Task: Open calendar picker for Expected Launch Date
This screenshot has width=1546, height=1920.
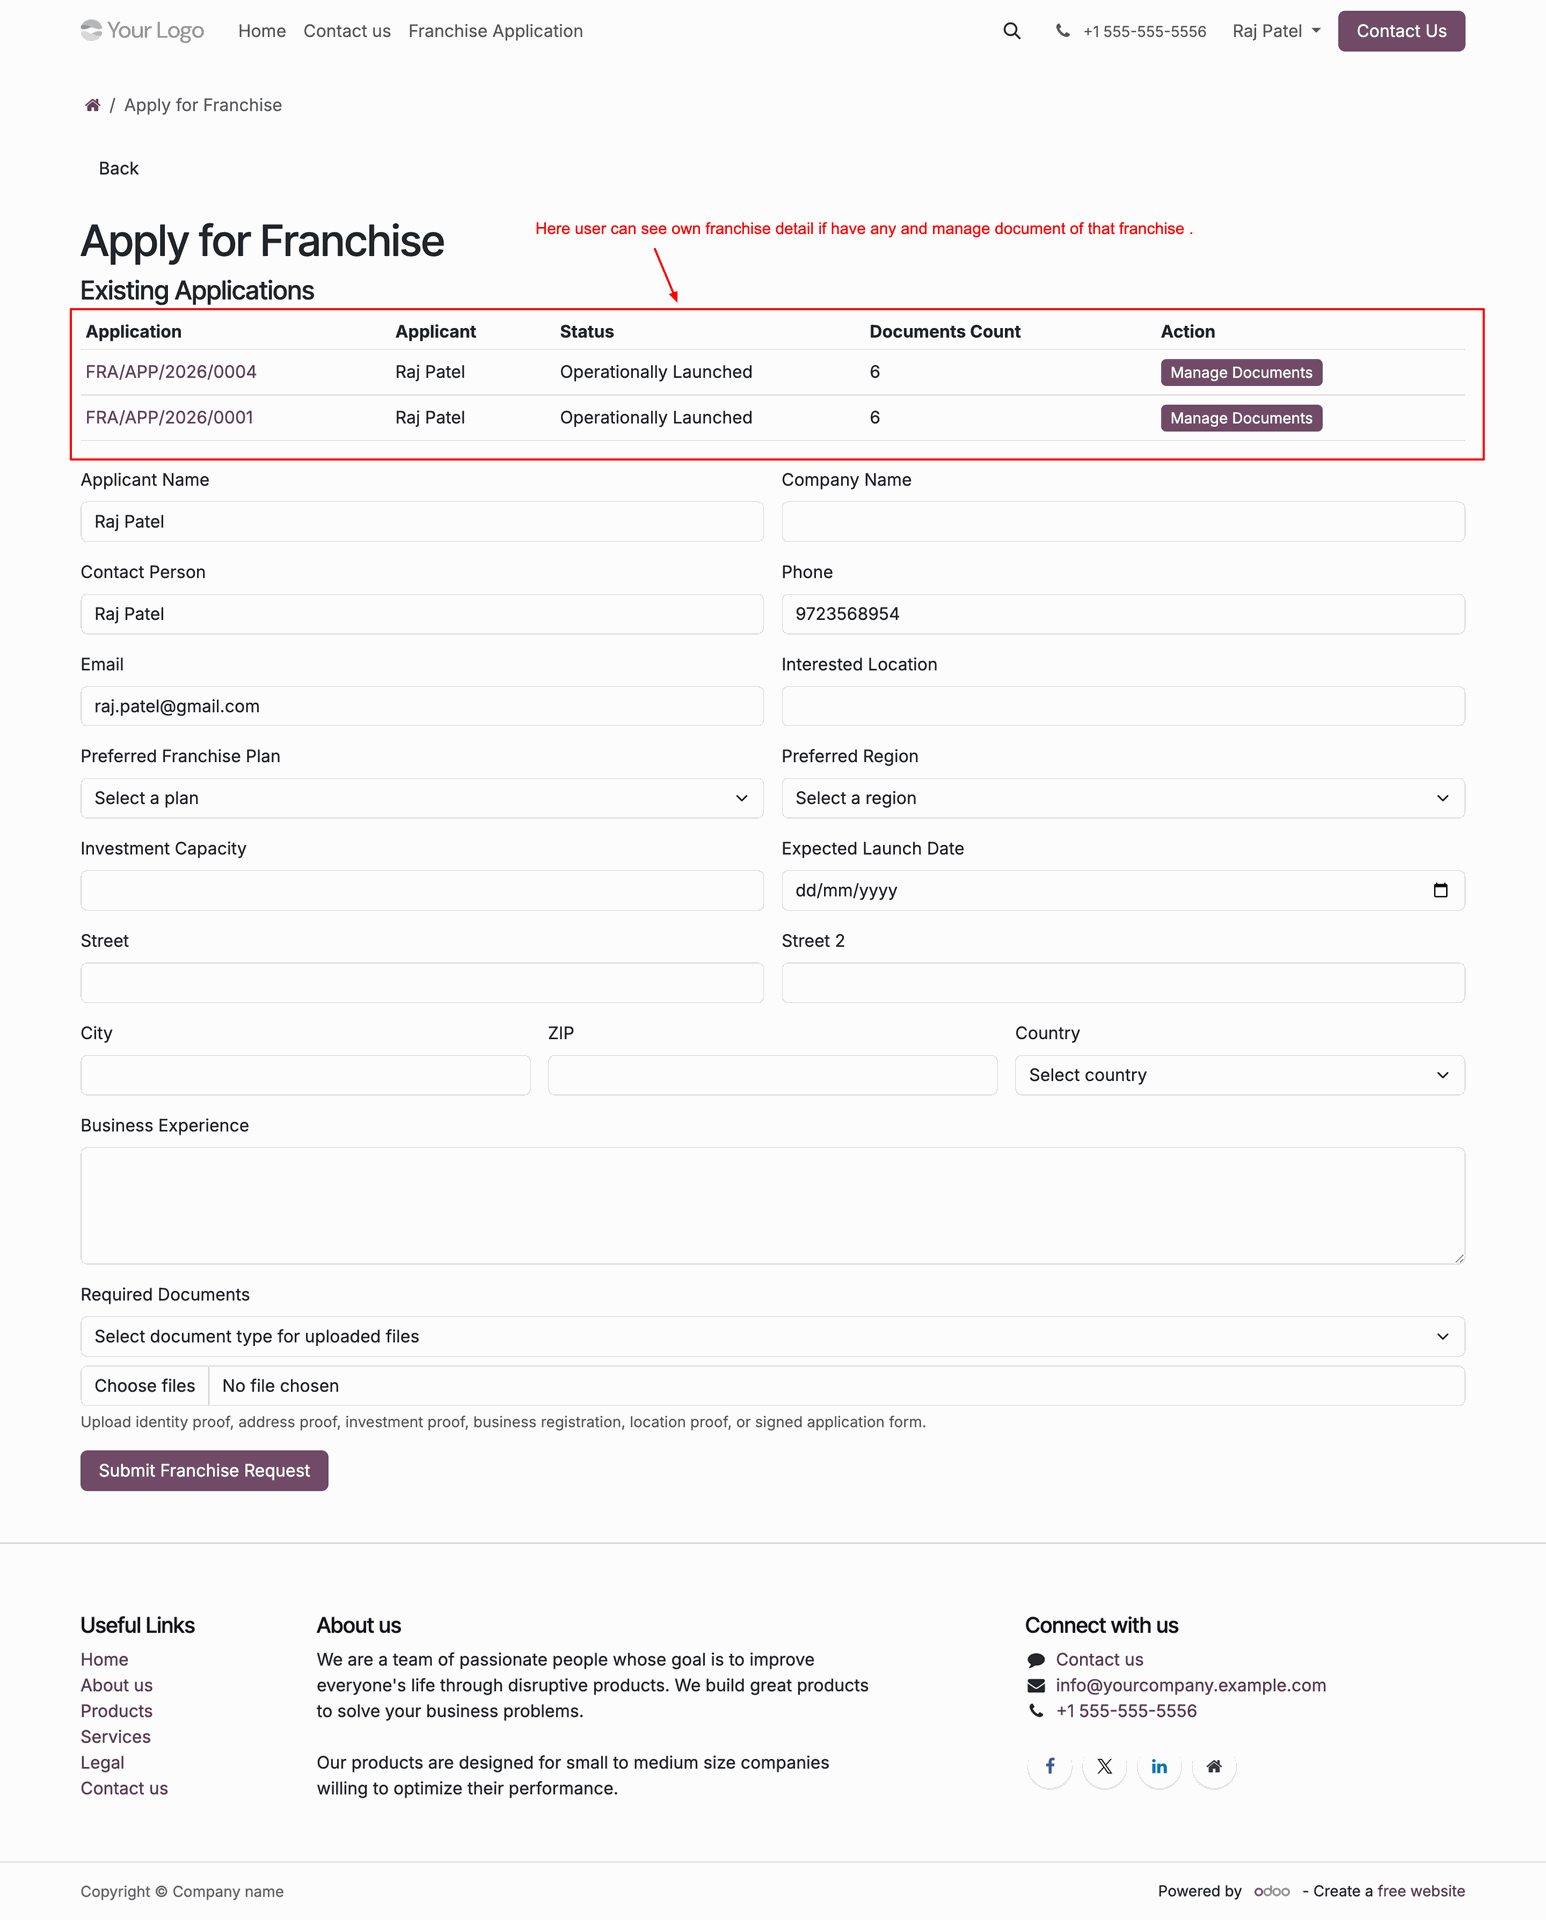Action: point(1440,890)
